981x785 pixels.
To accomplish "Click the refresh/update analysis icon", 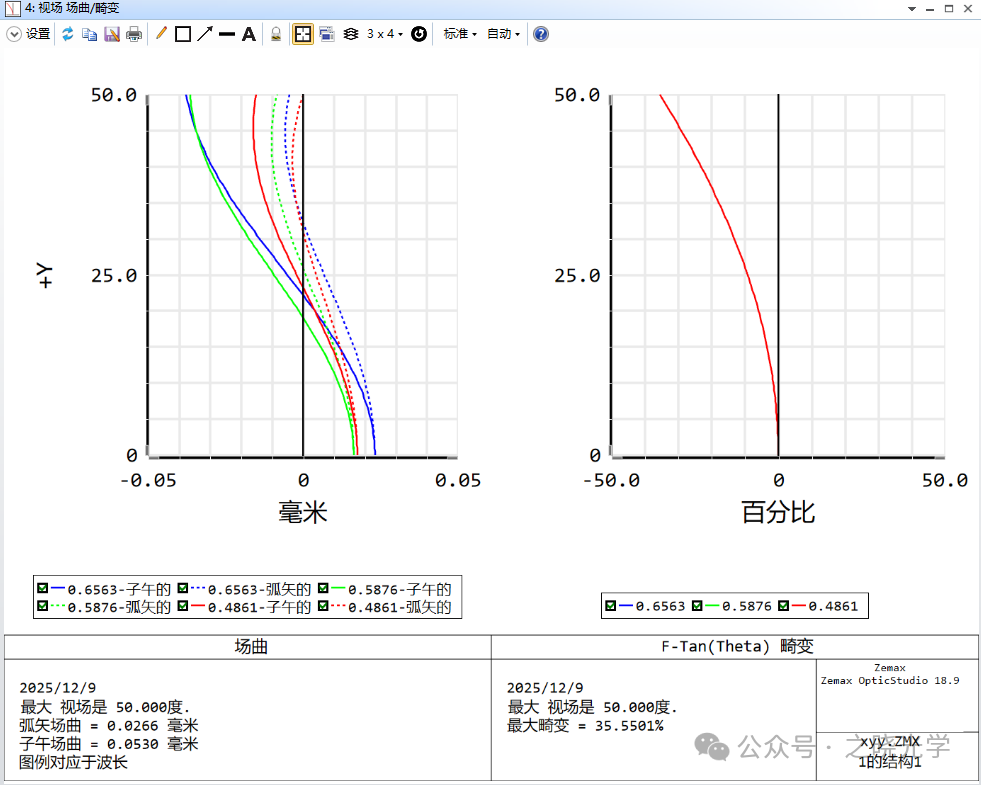I will (68, 34).
